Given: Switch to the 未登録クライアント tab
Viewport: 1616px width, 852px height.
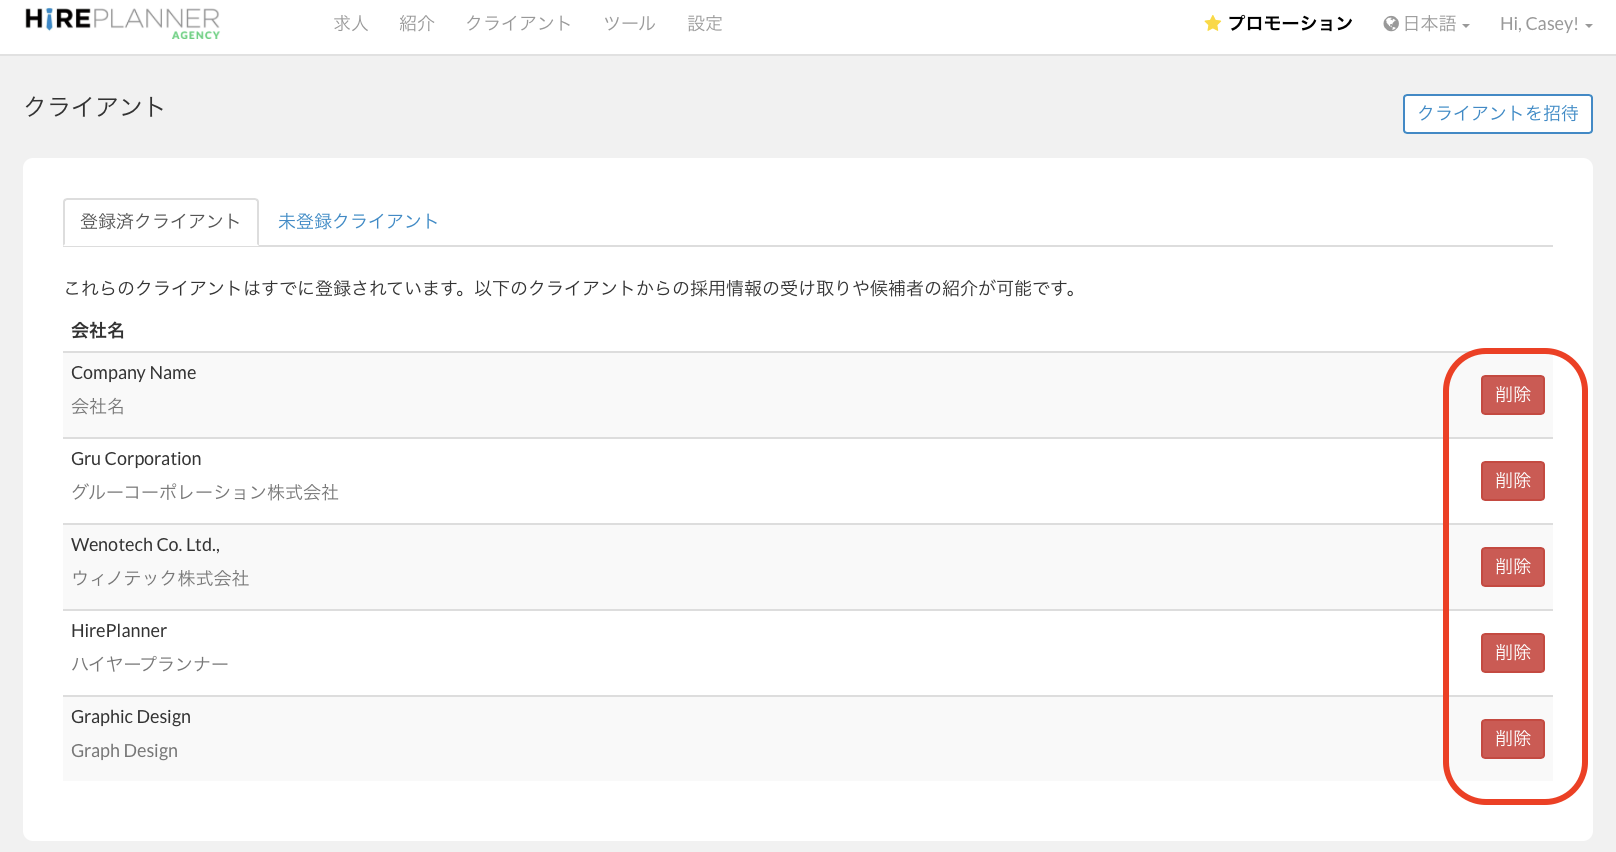Looking at the screenshot, I should (x=358, y=221).
